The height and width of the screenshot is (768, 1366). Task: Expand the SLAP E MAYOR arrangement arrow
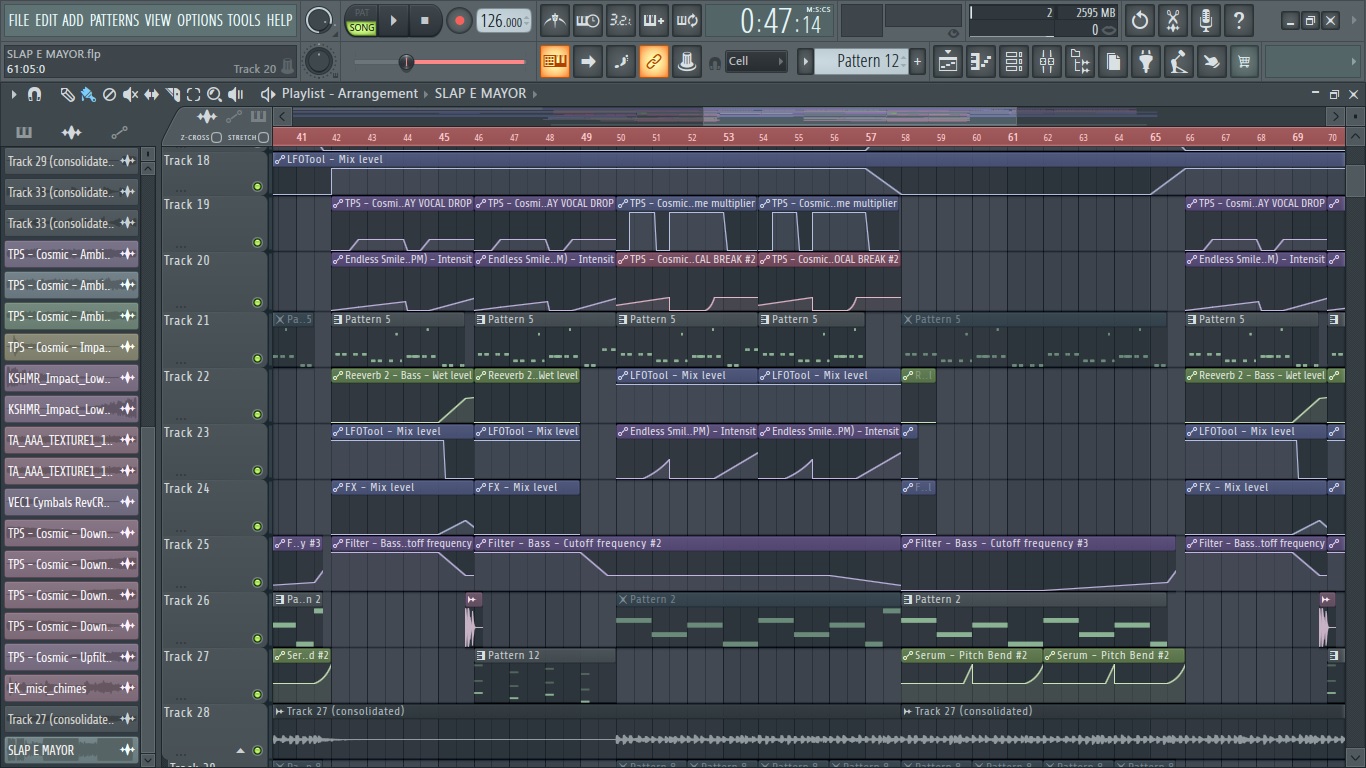pos(536,94)
